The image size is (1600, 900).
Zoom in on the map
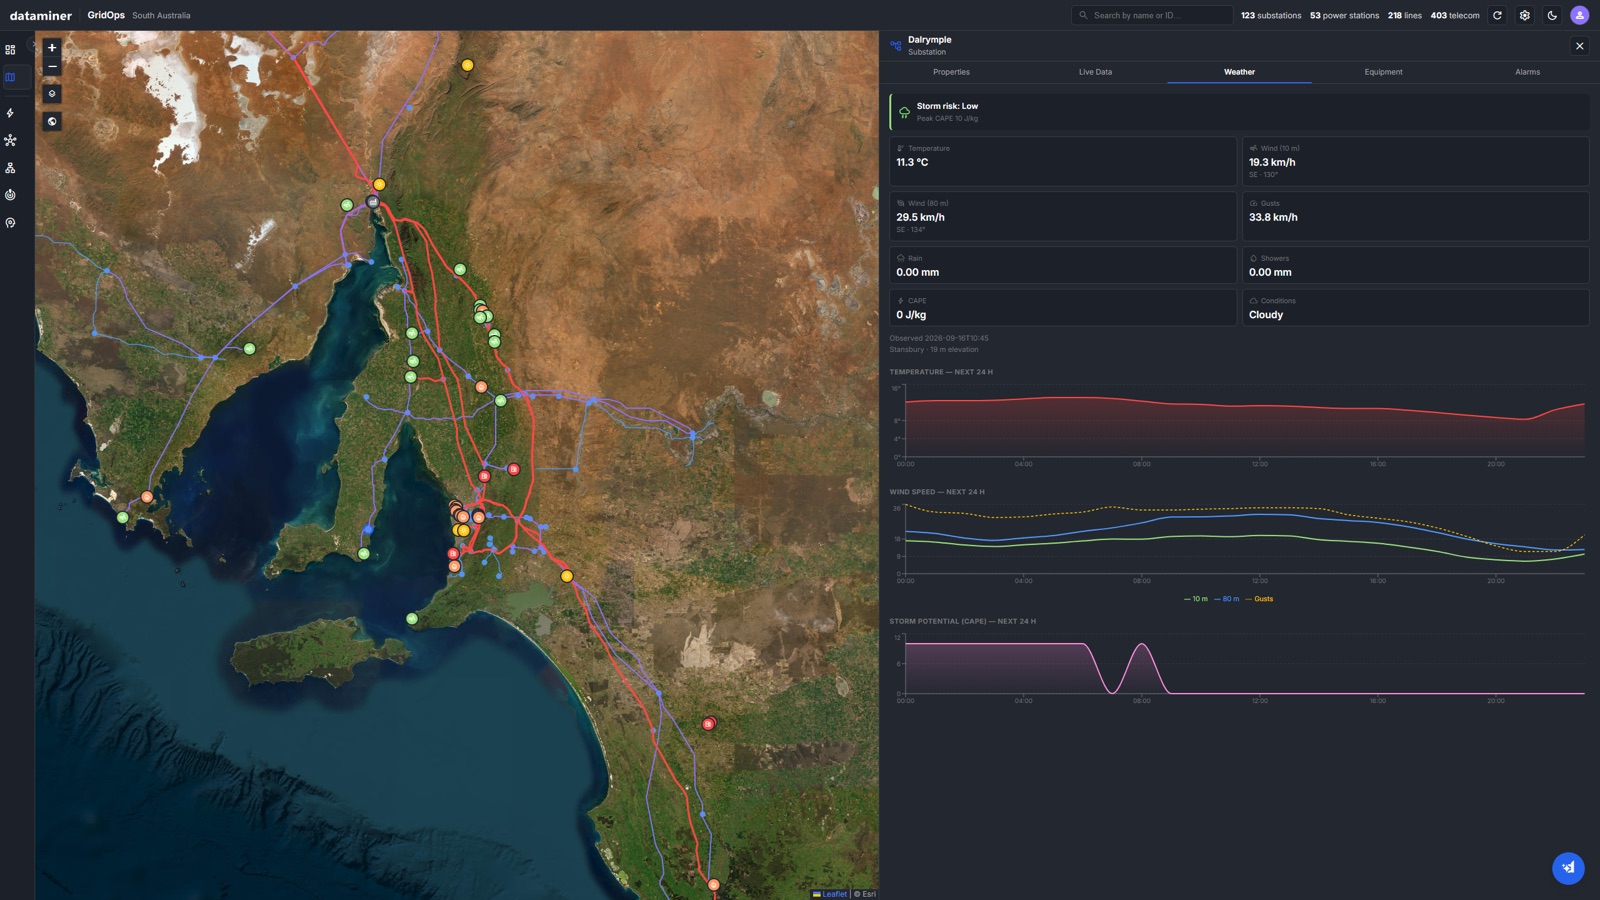click(52, 48)
